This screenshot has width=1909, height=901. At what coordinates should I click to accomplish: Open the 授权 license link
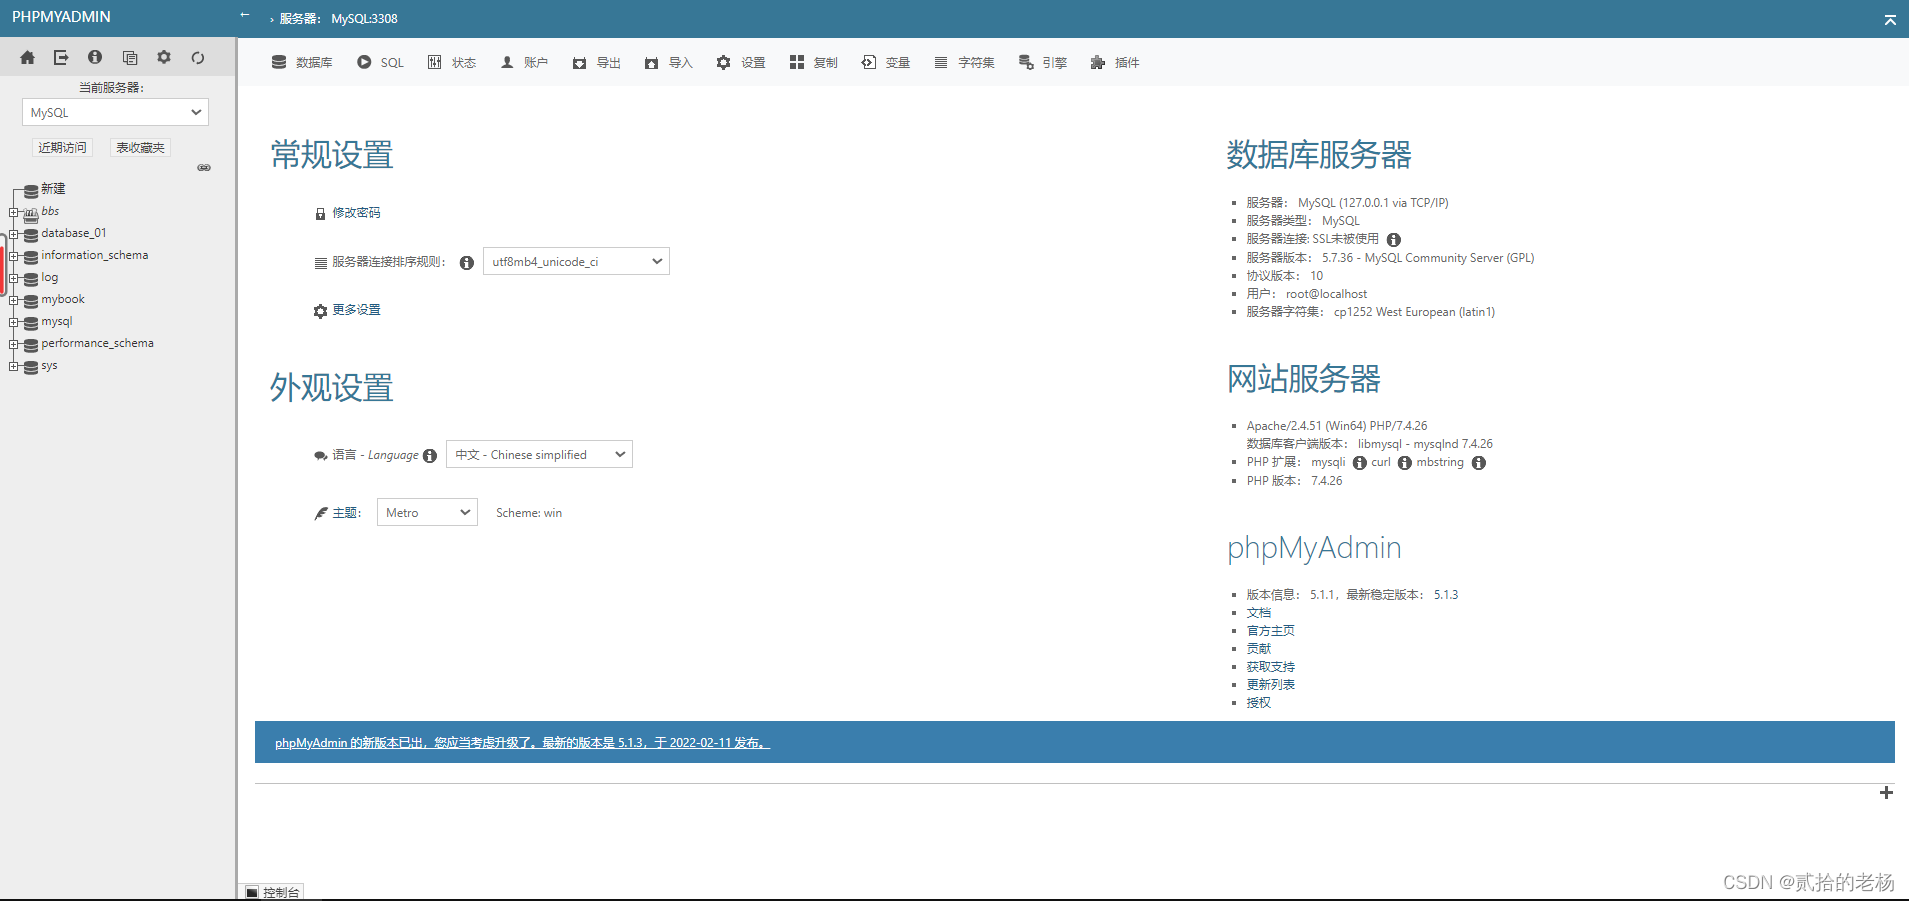(1259, 703)
